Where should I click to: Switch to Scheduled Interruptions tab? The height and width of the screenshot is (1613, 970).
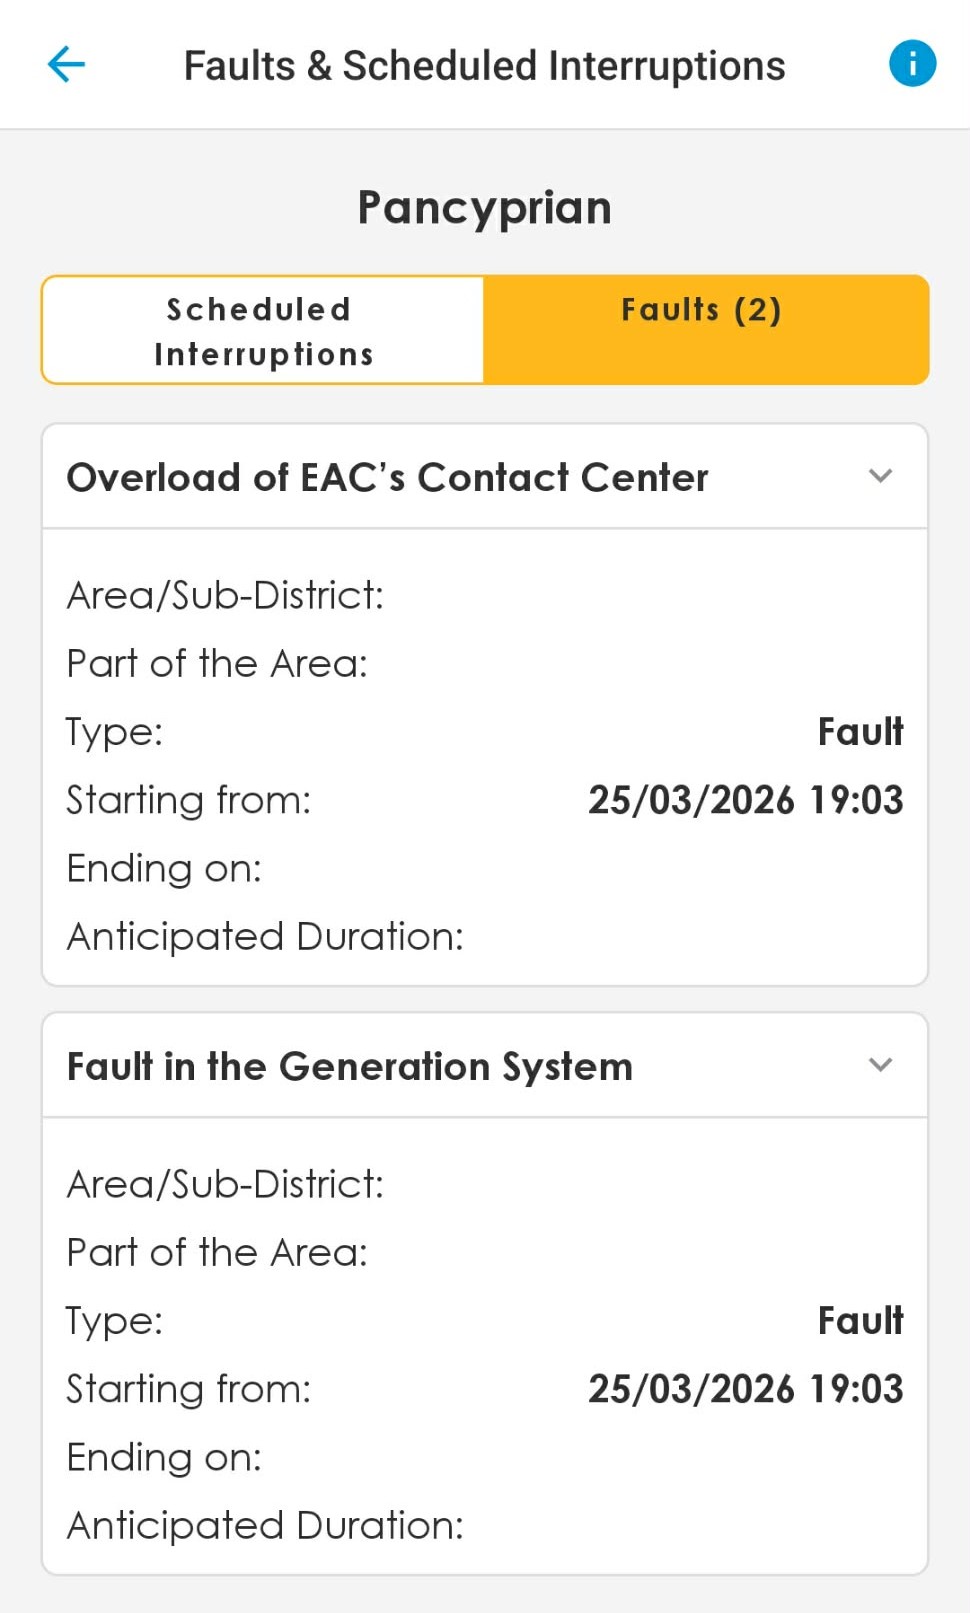pos(263,331)
